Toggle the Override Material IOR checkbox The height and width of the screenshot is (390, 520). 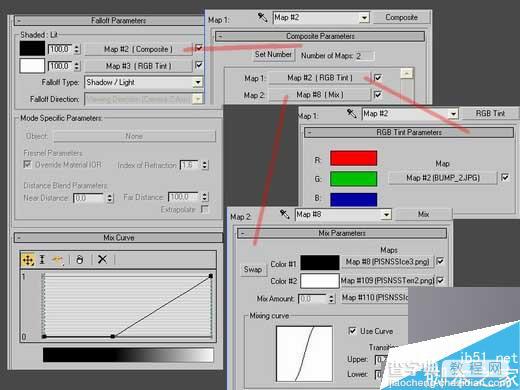pyautogui.click(x=27, y=164)
